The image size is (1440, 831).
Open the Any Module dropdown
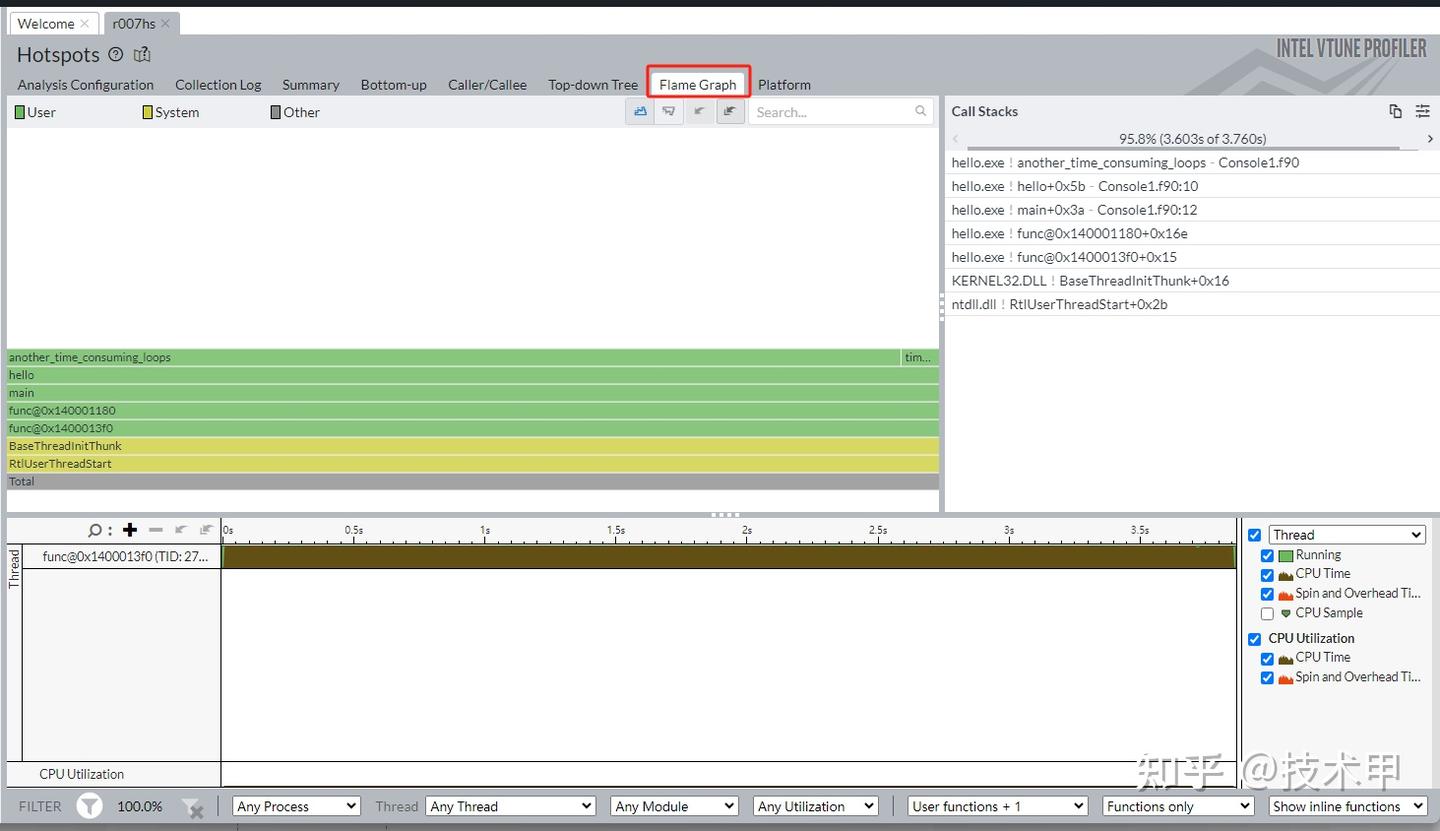[673, 805]
